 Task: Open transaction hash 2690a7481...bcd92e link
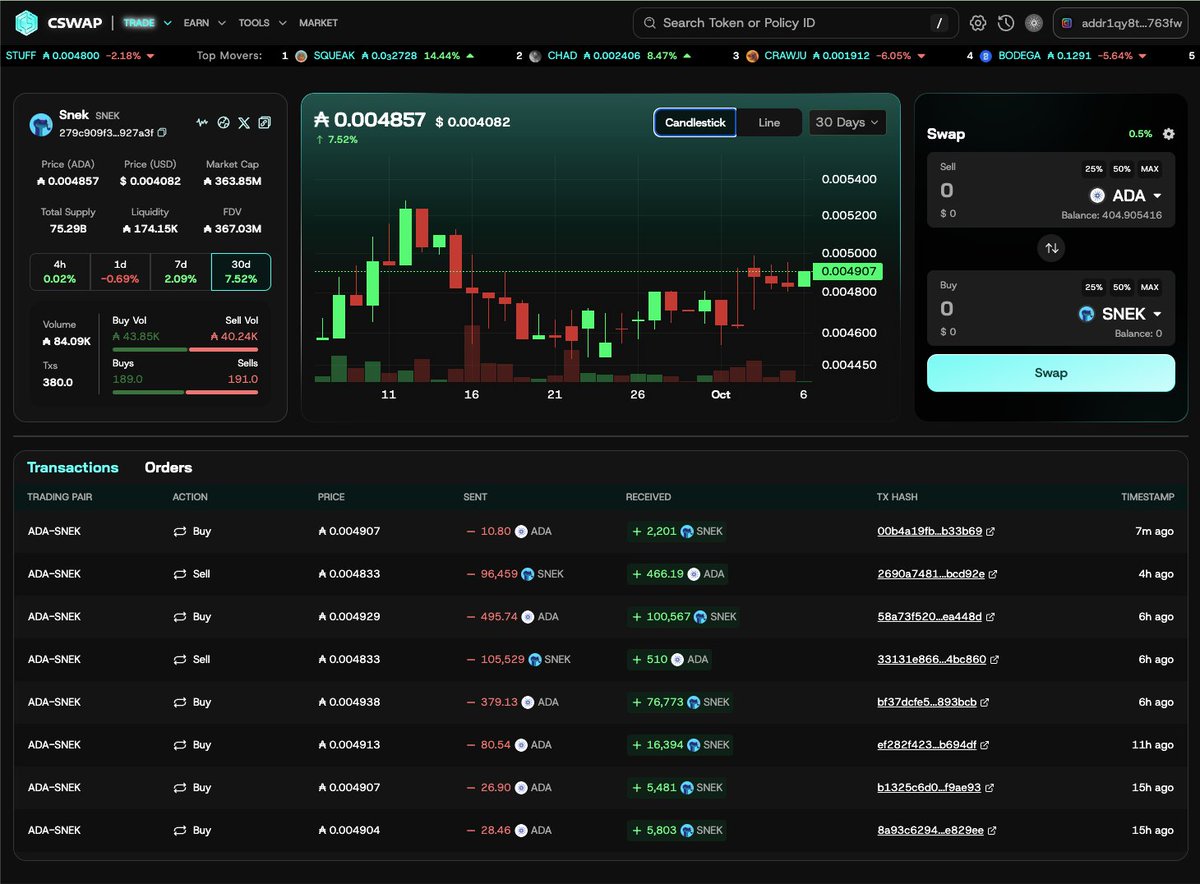coord(930,575)
